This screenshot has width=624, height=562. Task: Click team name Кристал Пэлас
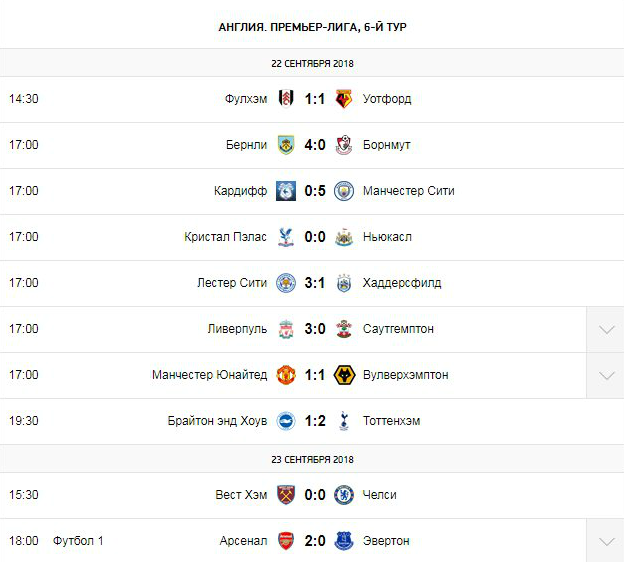tap(226, 237)
